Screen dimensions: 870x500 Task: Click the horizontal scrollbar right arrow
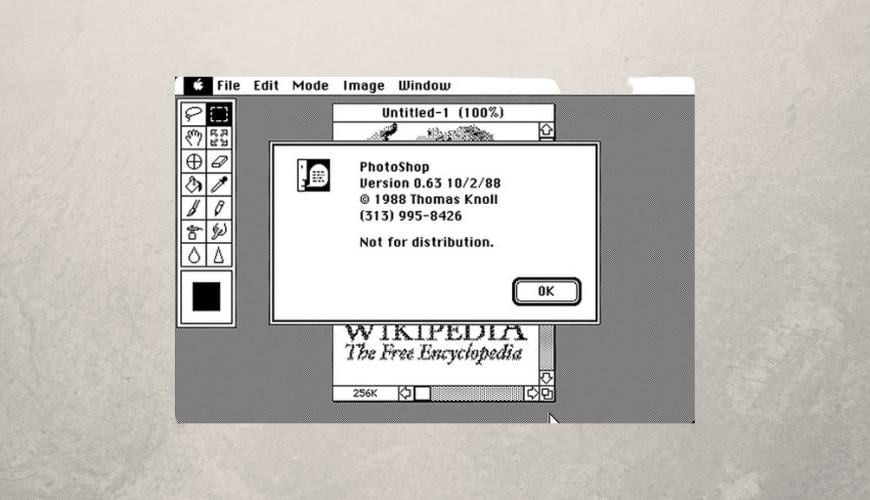532,393
